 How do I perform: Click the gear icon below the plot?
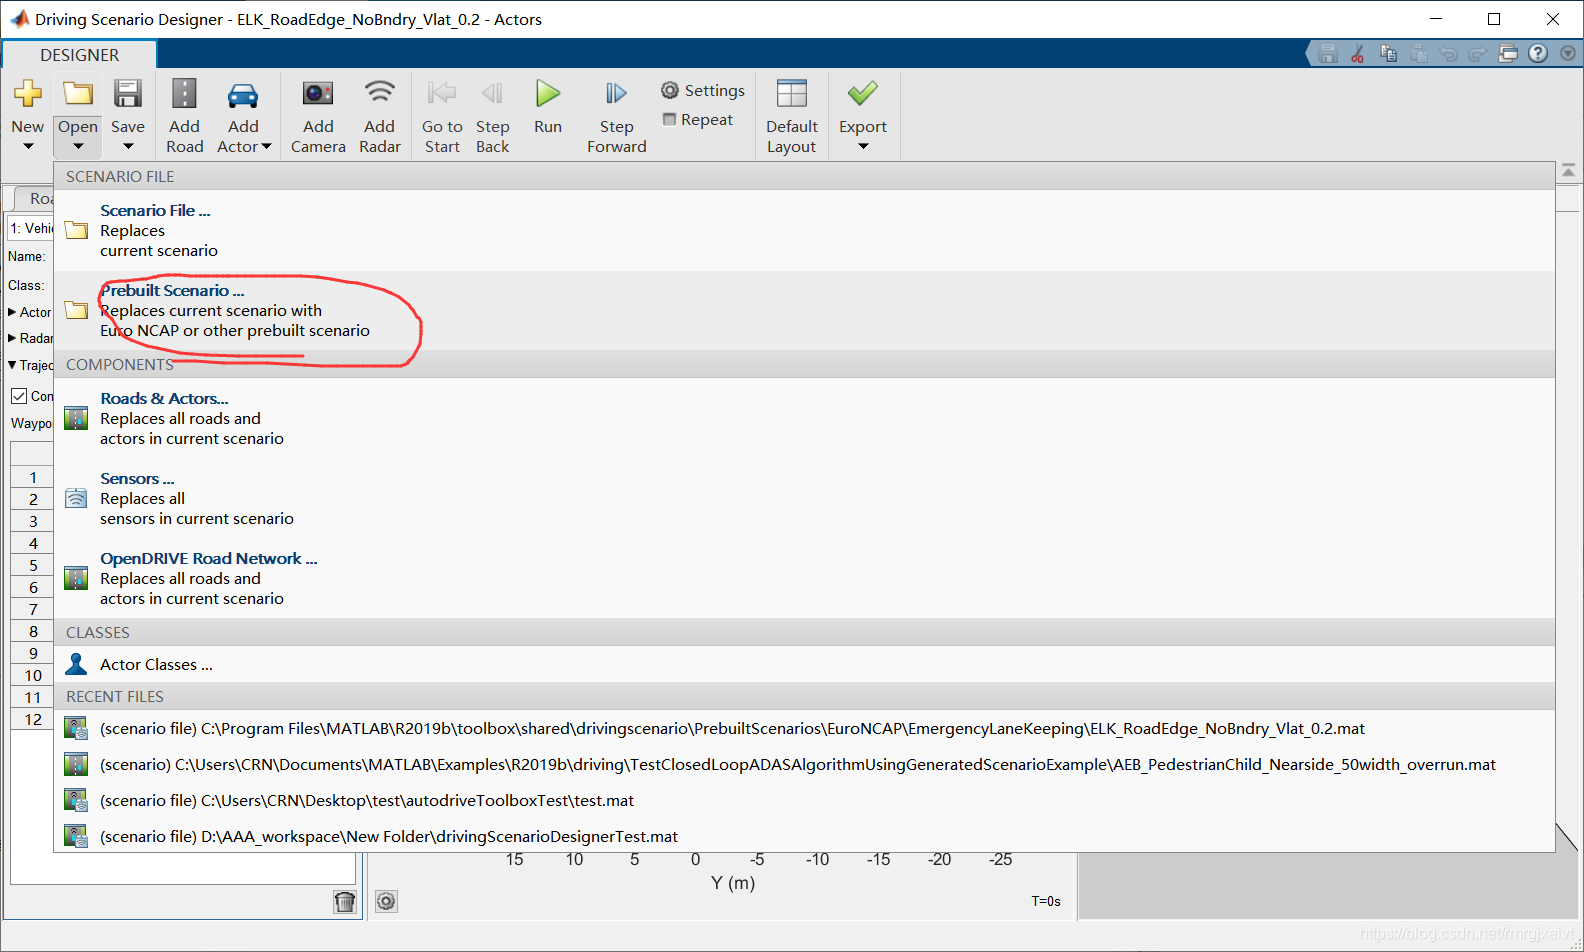[386, 902]
